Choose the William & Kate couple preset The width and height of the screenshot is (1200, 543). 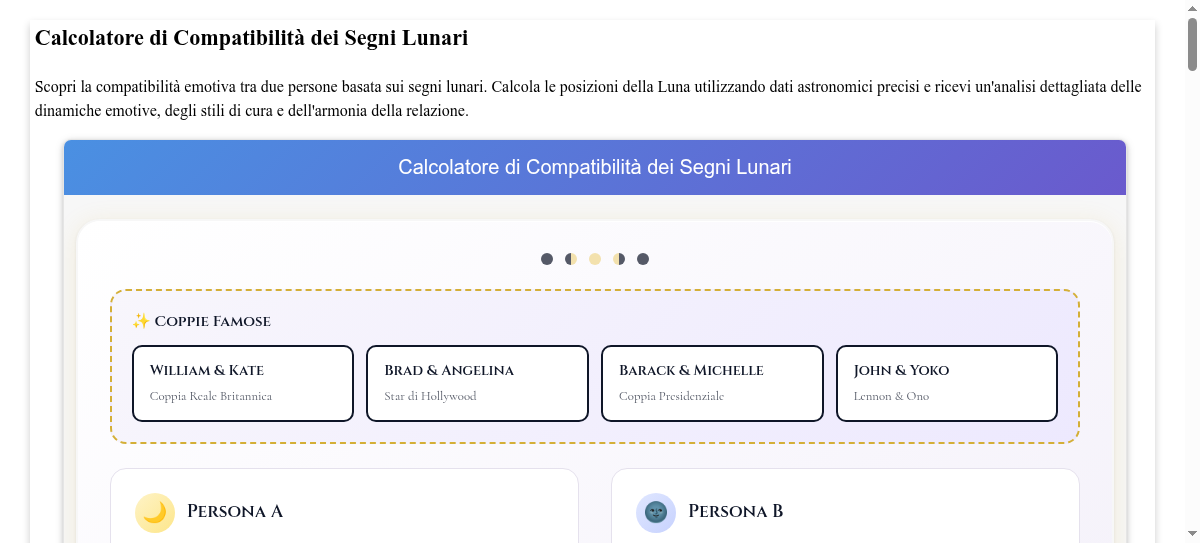(x=243, y=384)
